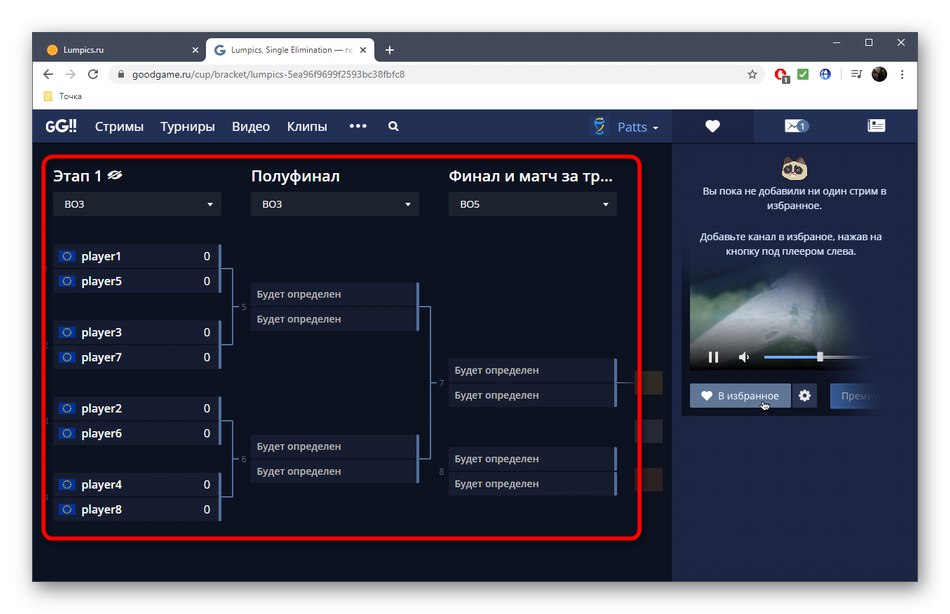Select player1 in the bracket
This screenshot has width=950, height=614.
tap(136, 256)
